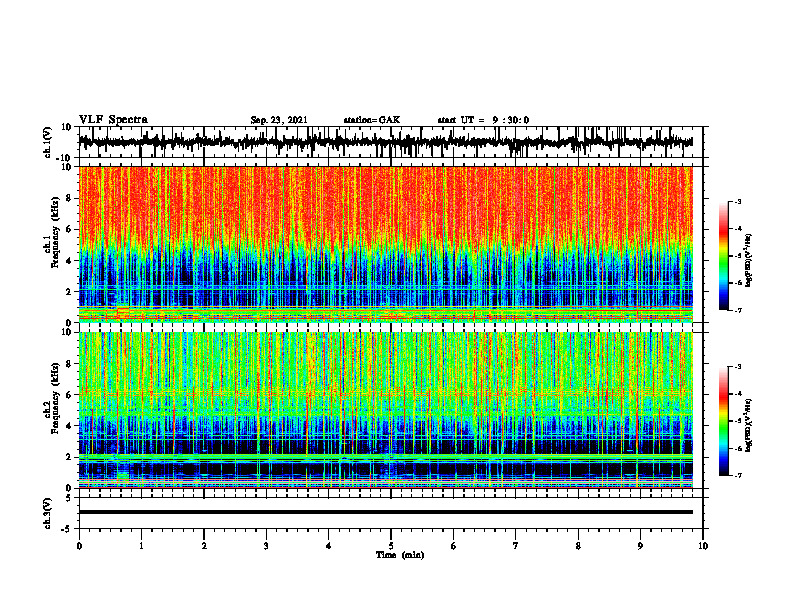Screen dimensions: 792x612
Task: Click the ch.2 frequency axis "6" tick label
Action: [x=69, y=395]
